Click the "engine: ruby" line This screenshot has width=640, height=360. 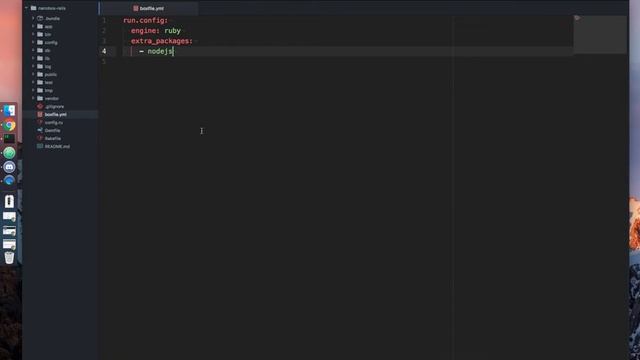pyautogui.click(x=156, y=31)
